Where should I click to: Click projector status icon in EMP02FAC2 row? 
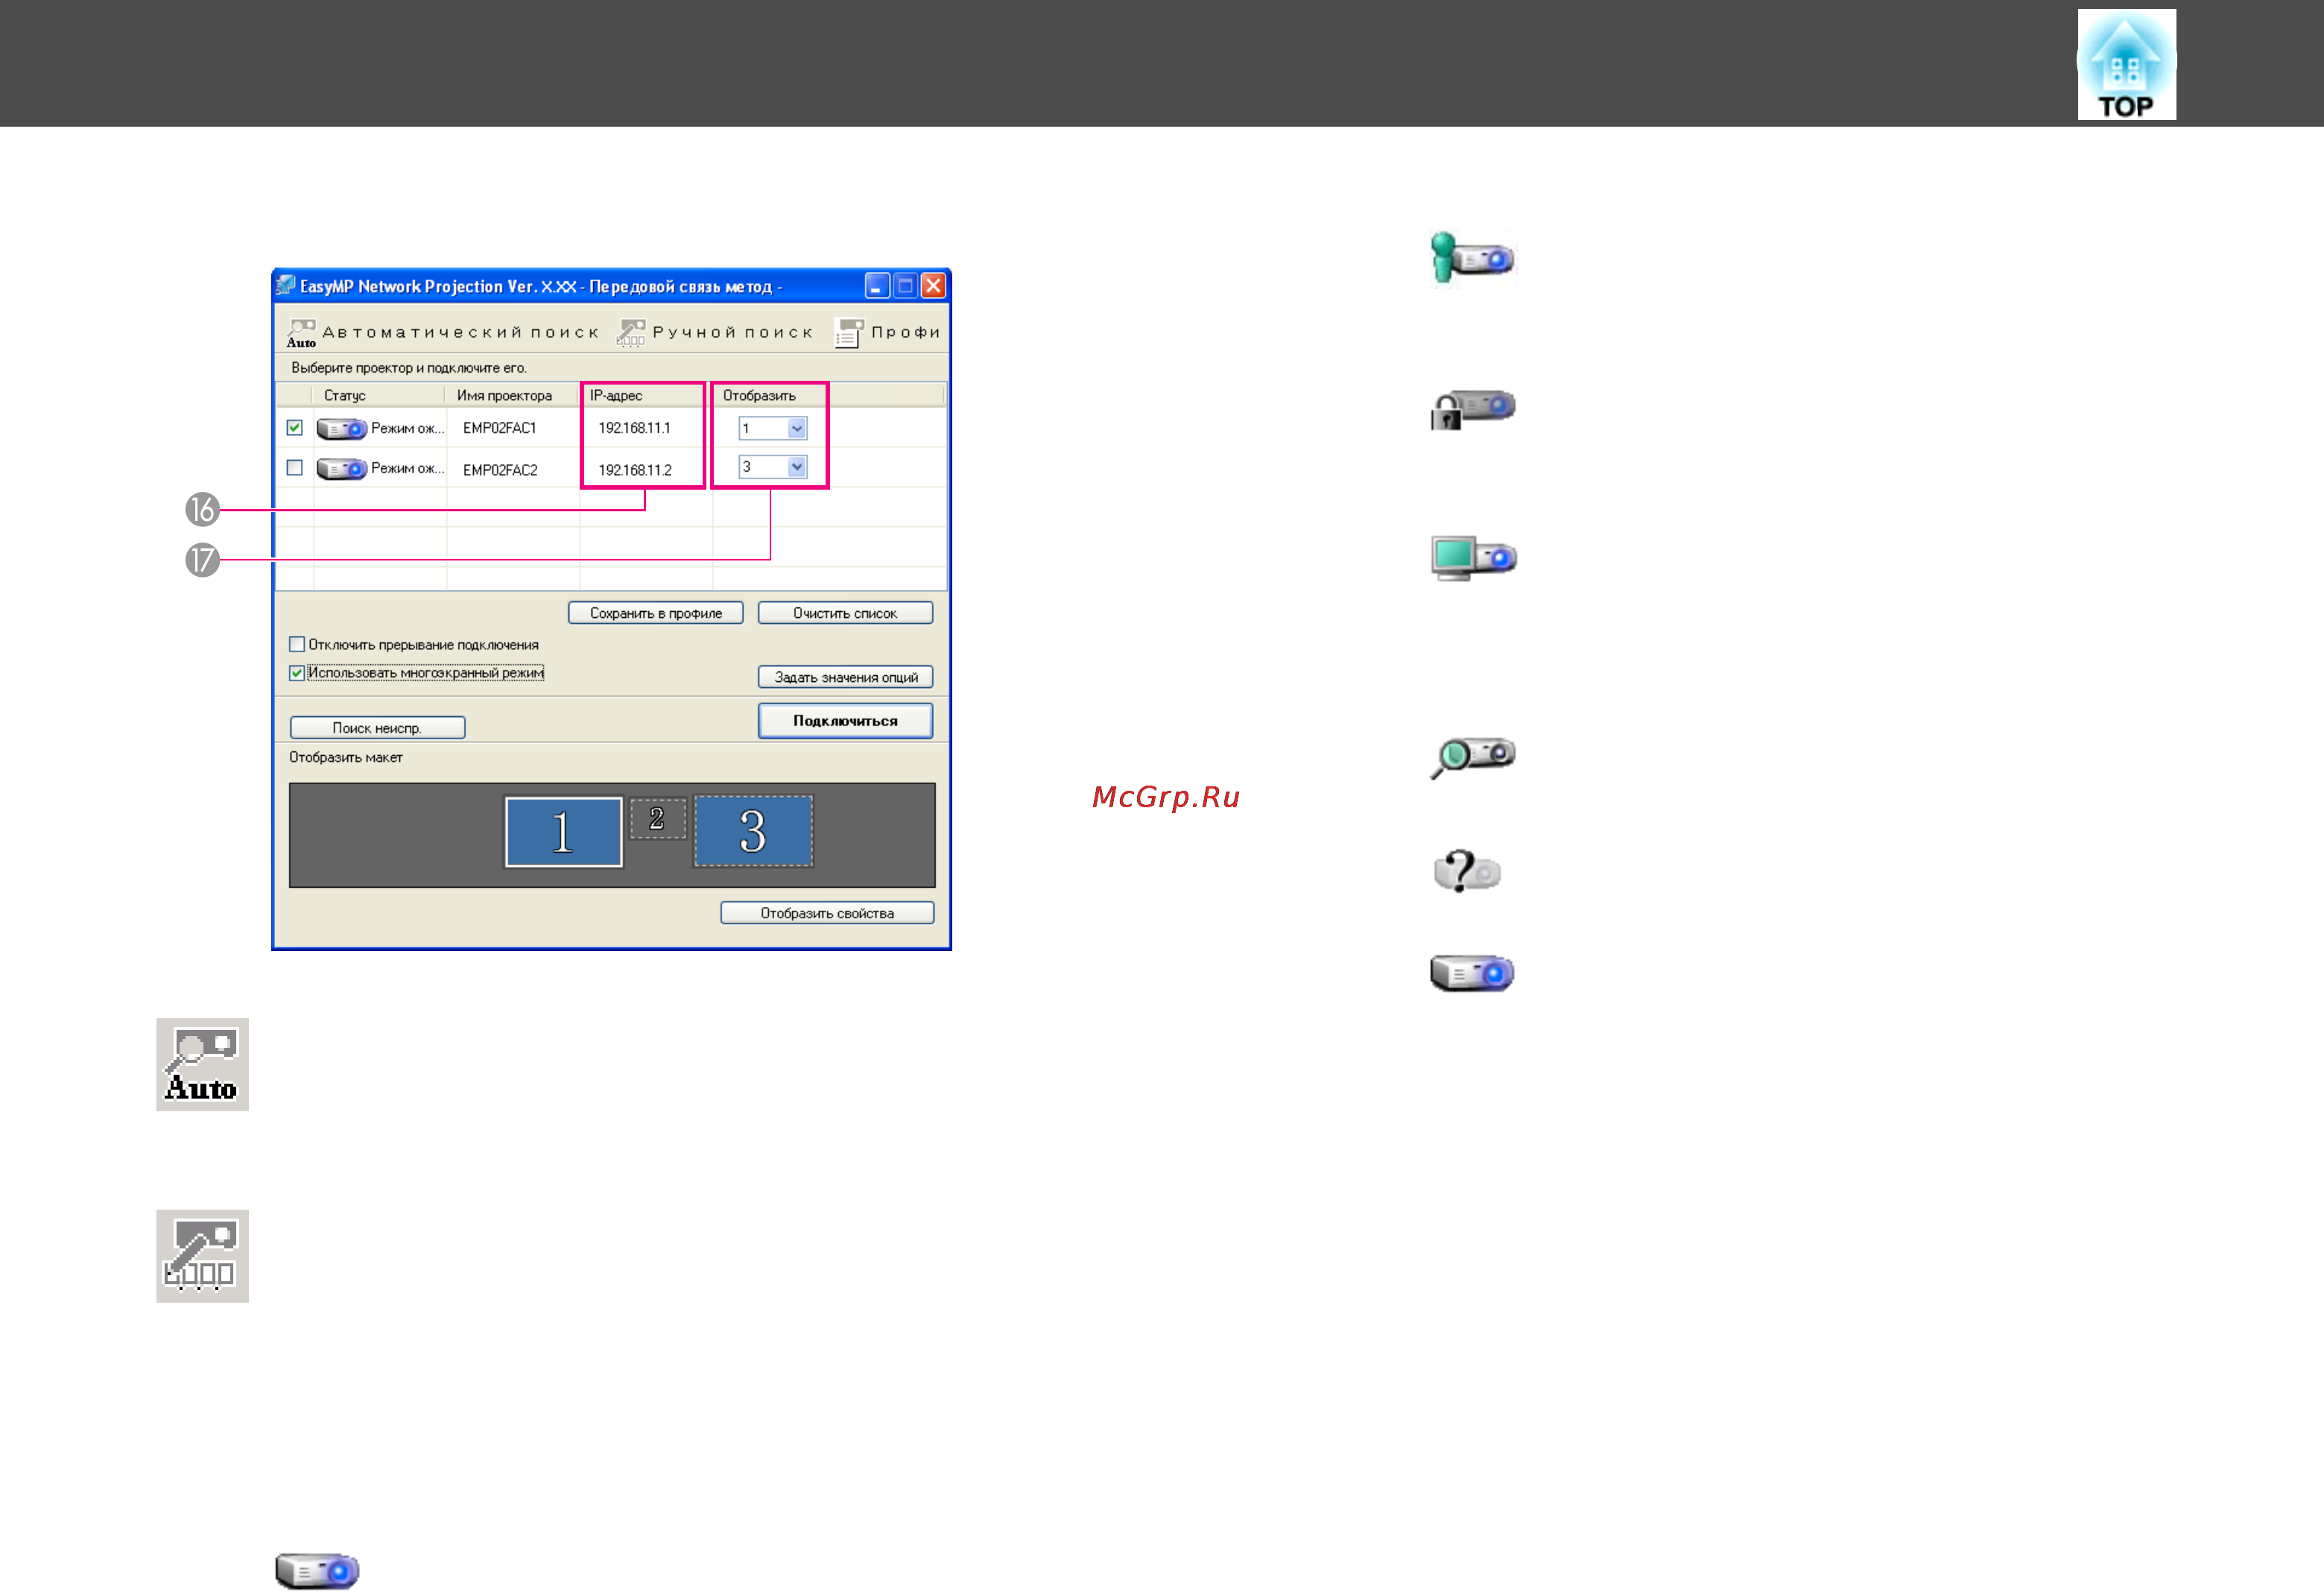(341, 469)
